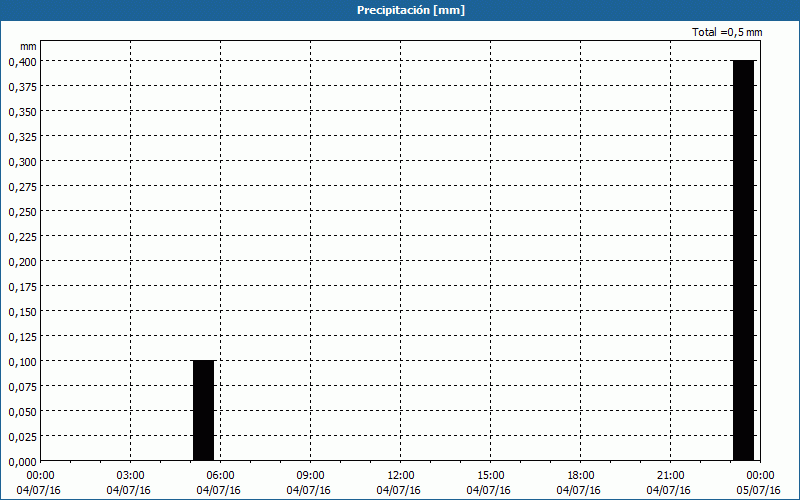Viewport: 800px width, 500px height.
Task: Click the 0,225 y-axis value
Action: point(22,237)
